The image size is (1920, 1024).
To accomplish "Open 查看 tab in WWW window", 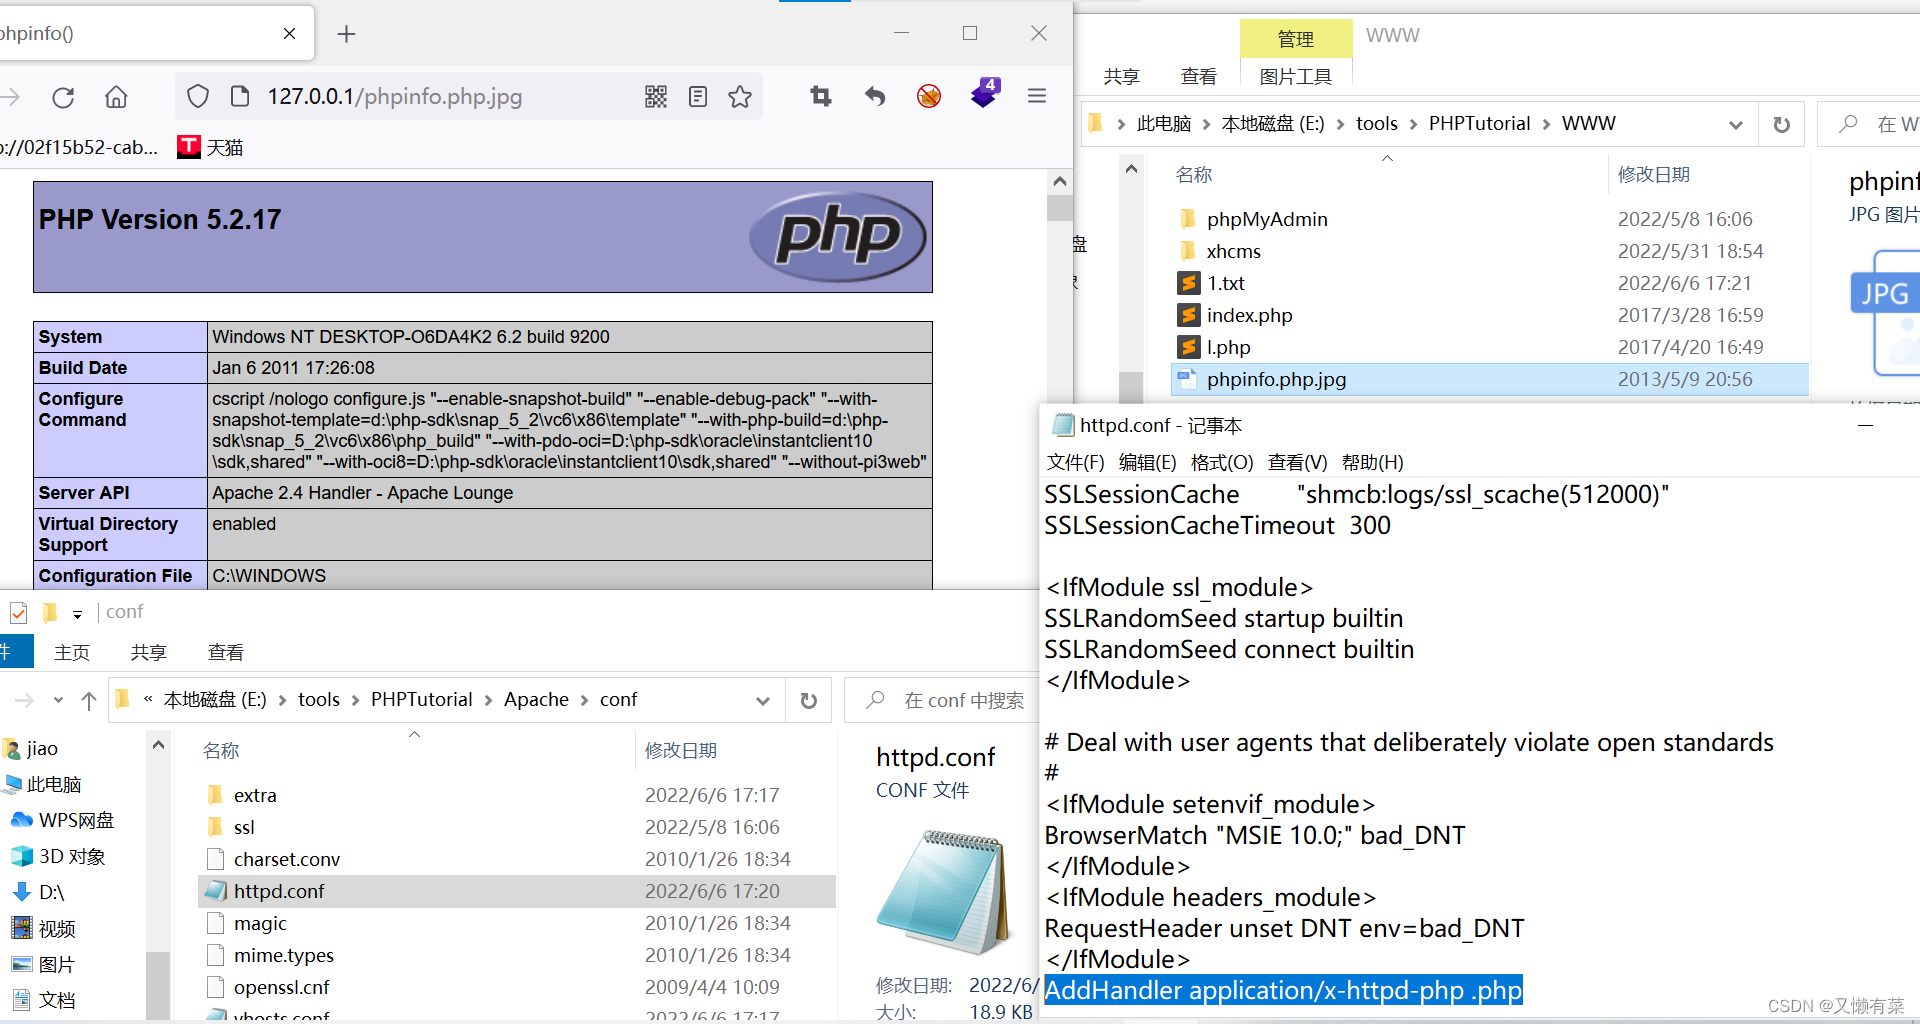I will click(x=1198, y=76).
